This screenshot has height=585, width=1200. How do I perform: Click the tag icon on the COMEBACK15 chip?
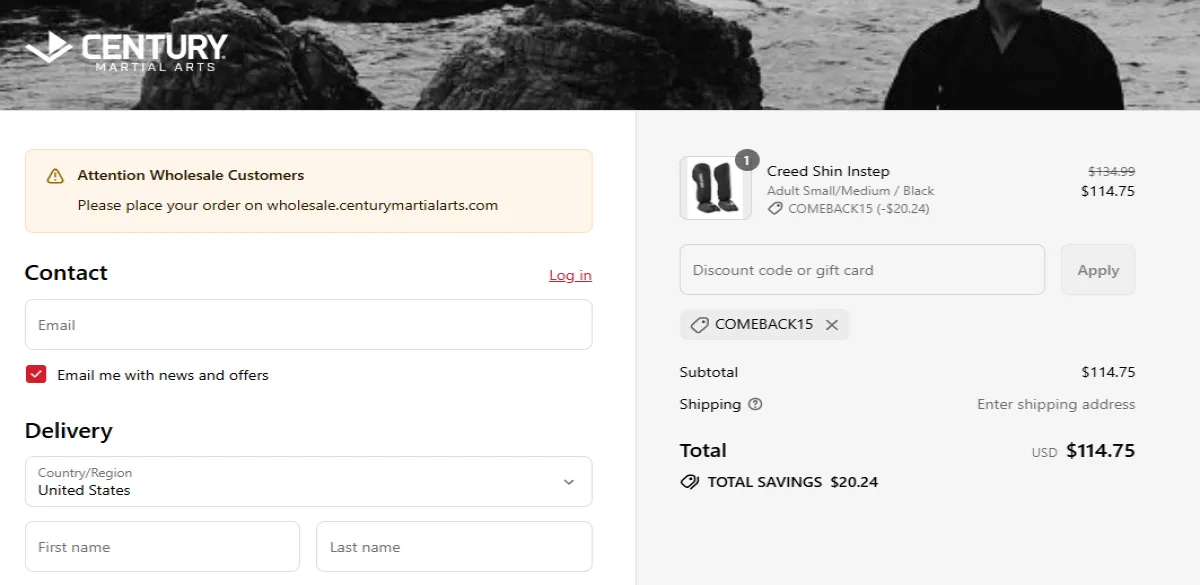[x=701, y=324]
